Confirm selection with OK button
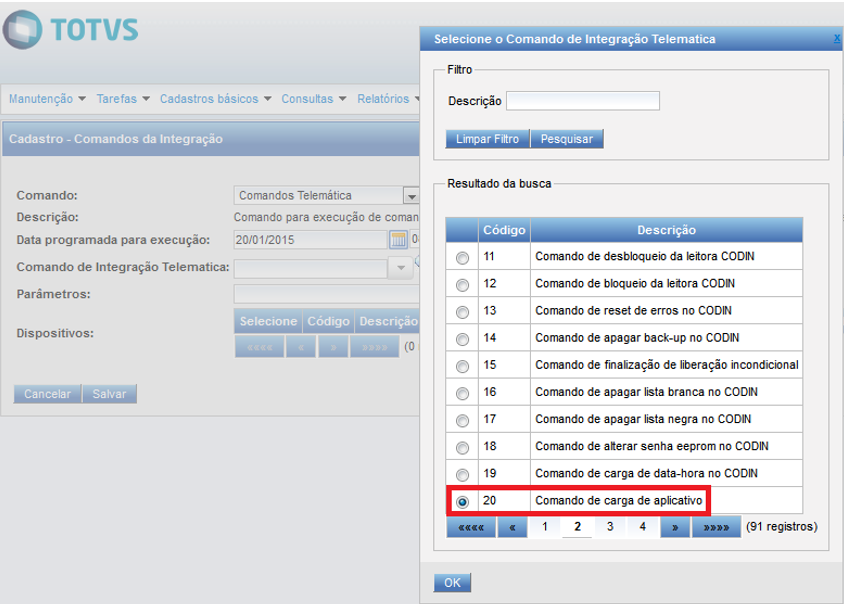The image size is (844, 604). [452, 582]
